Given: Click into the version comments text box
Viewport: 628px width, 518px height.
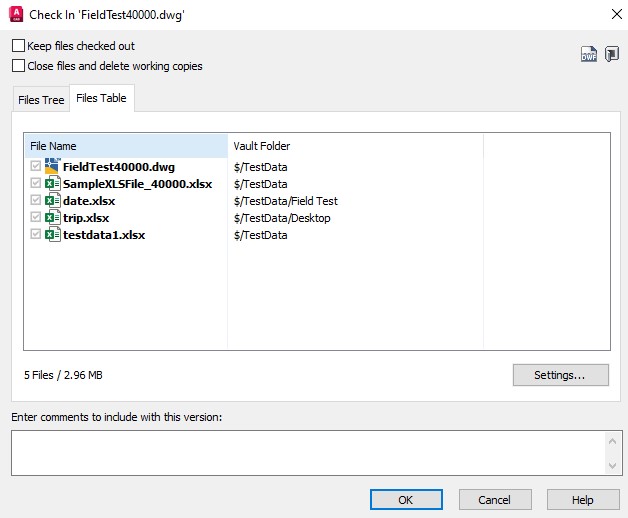Looking at the screenshot, I should point(305,452).
